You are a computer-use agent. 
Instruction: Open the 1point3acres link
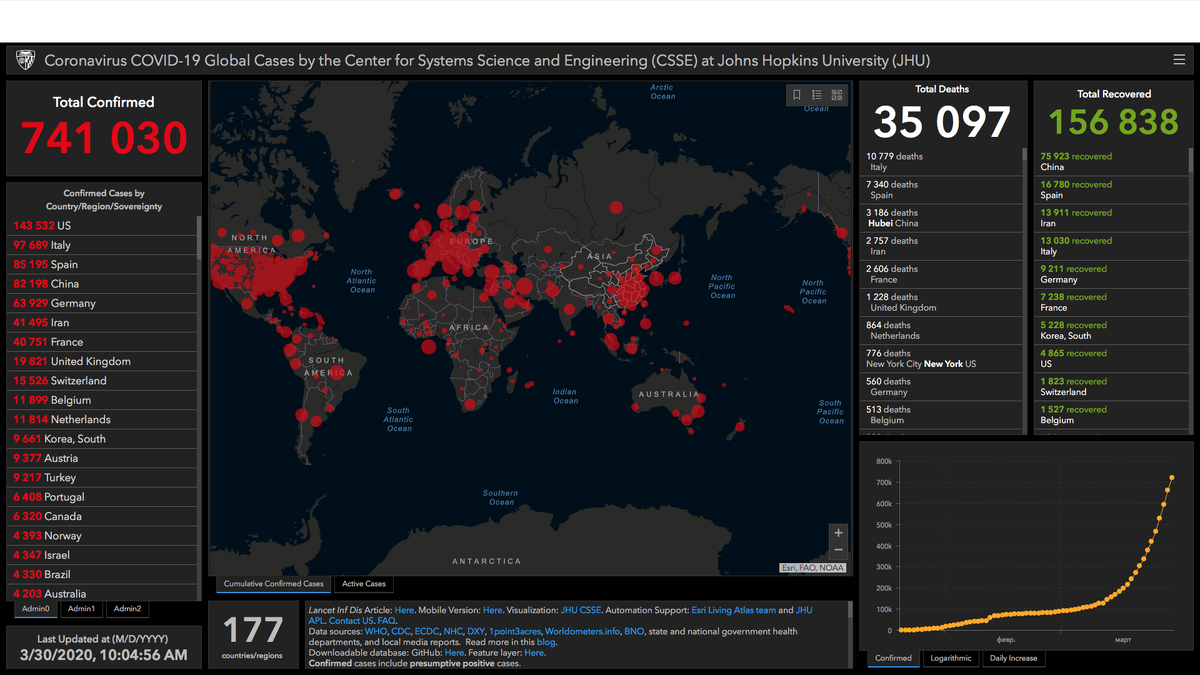[515, 632]
